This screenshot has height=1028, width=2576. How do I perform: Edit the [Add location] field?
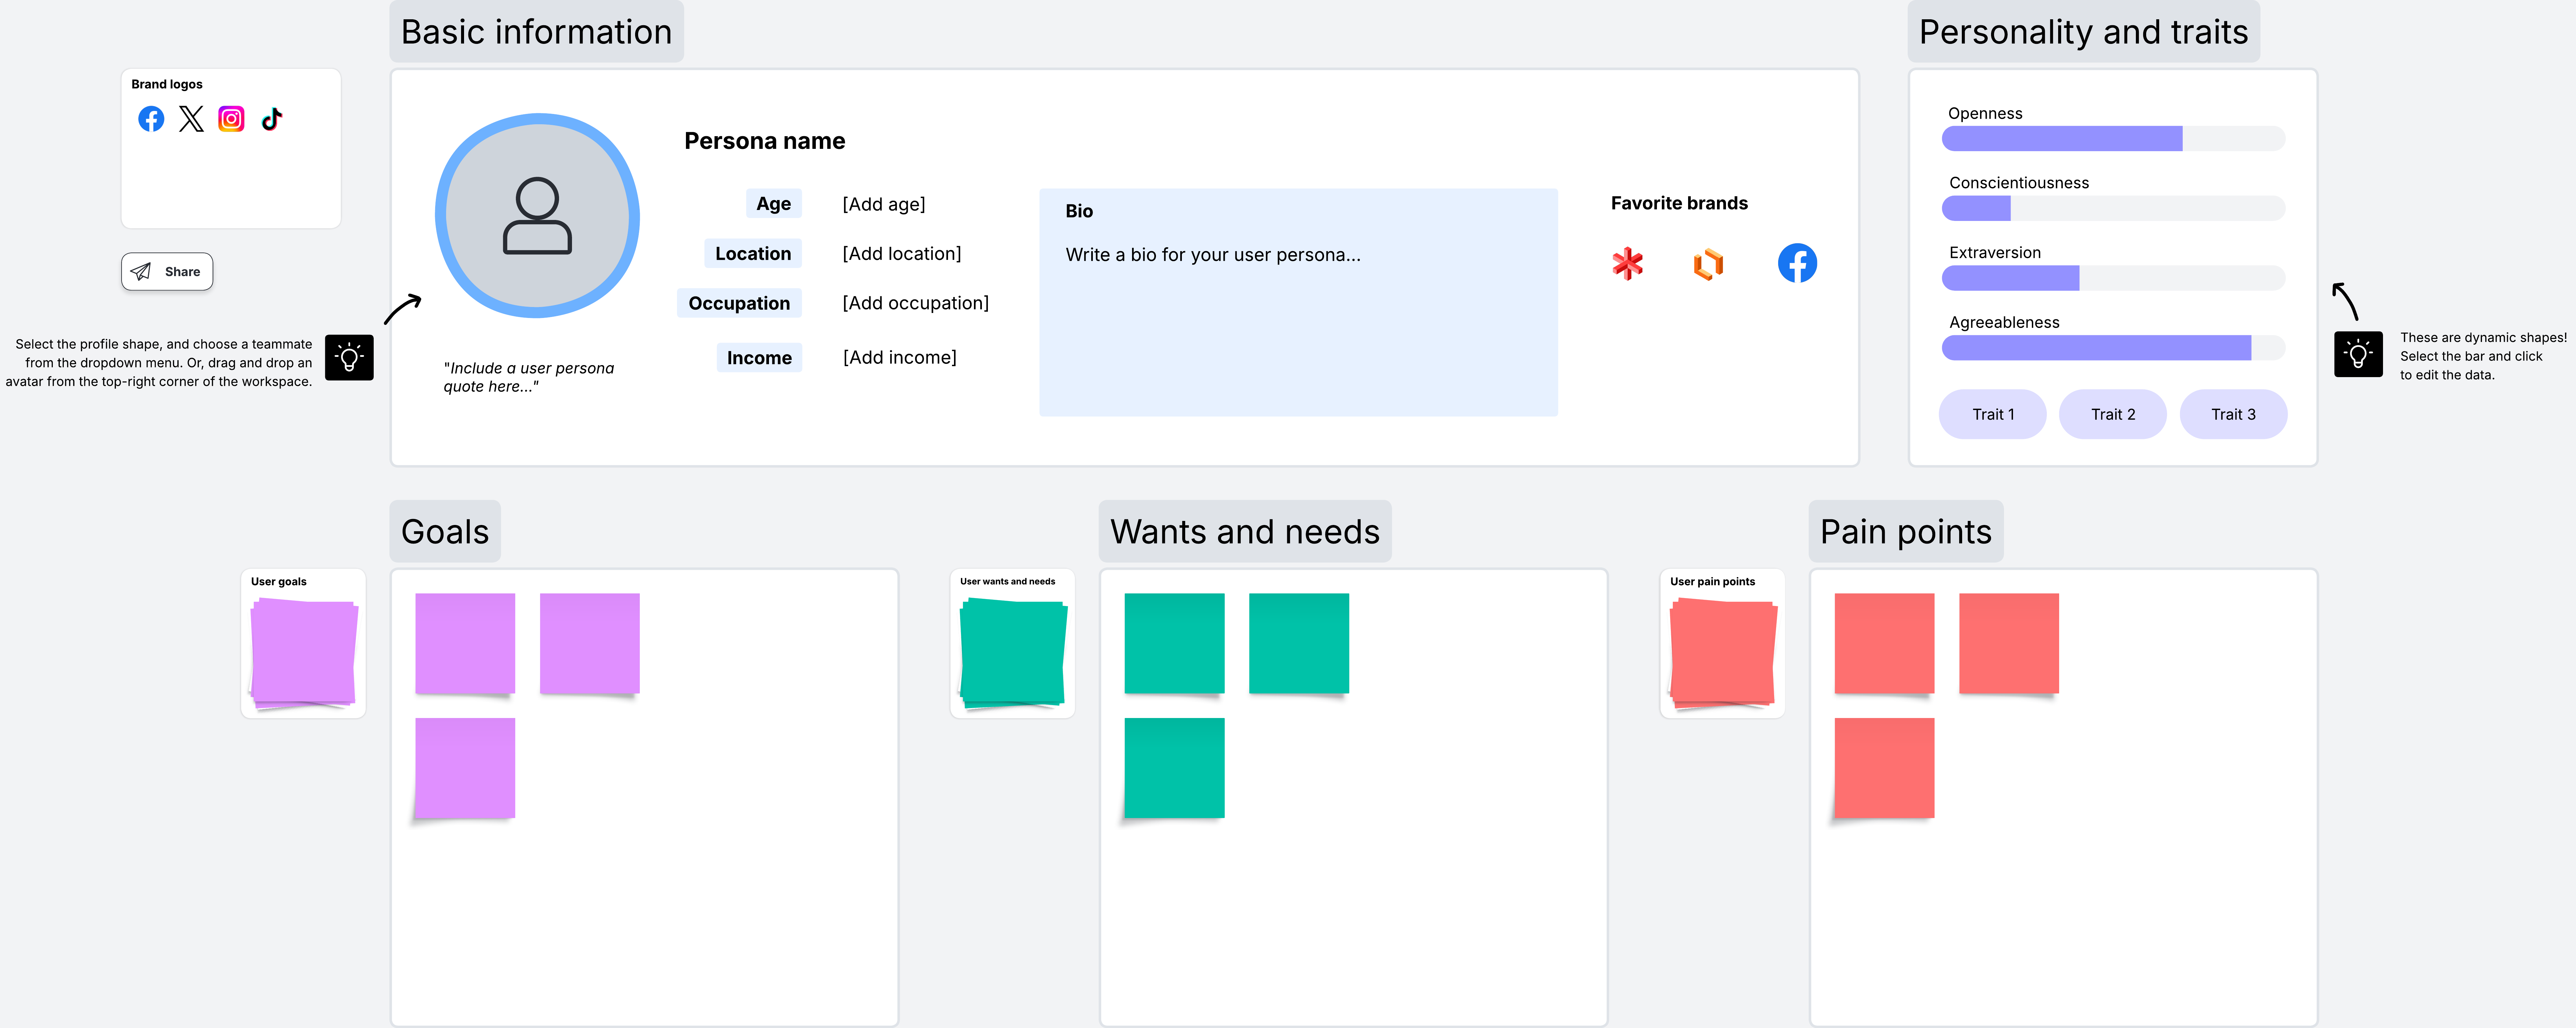click(902, 254)
